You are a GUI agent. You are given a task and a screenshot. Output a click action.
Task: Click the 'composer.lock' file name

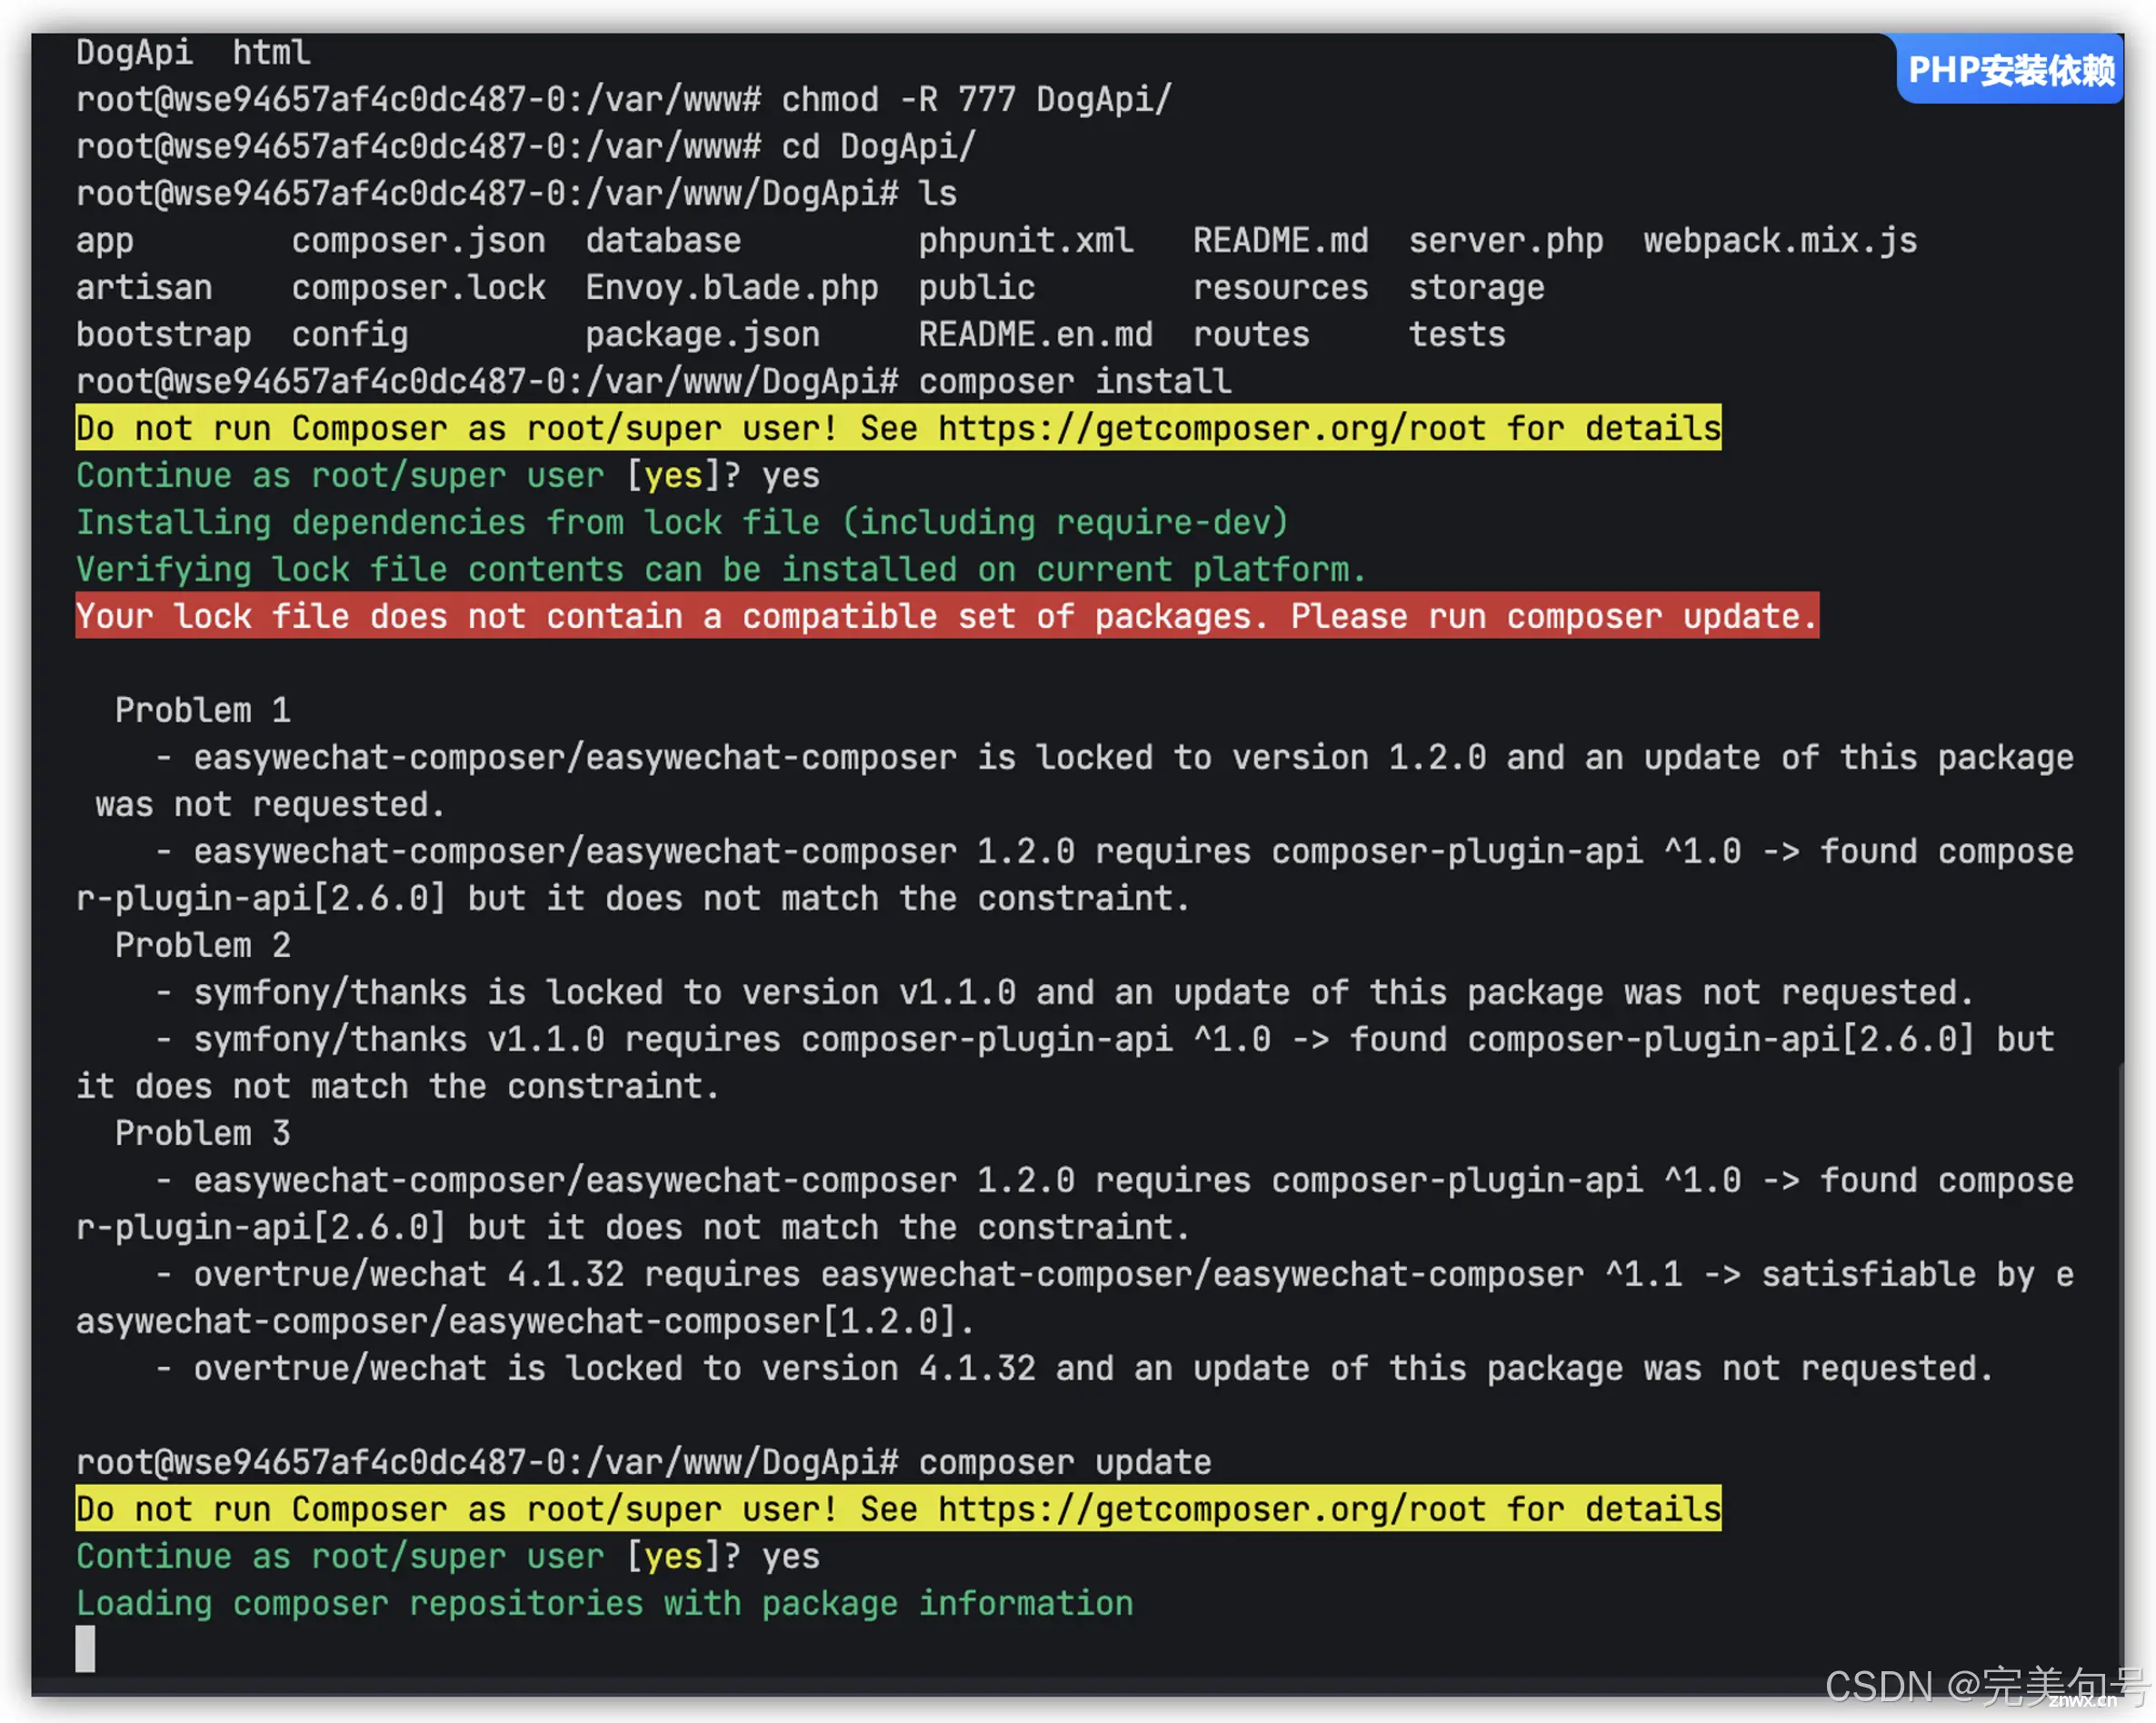click(418, 288)
